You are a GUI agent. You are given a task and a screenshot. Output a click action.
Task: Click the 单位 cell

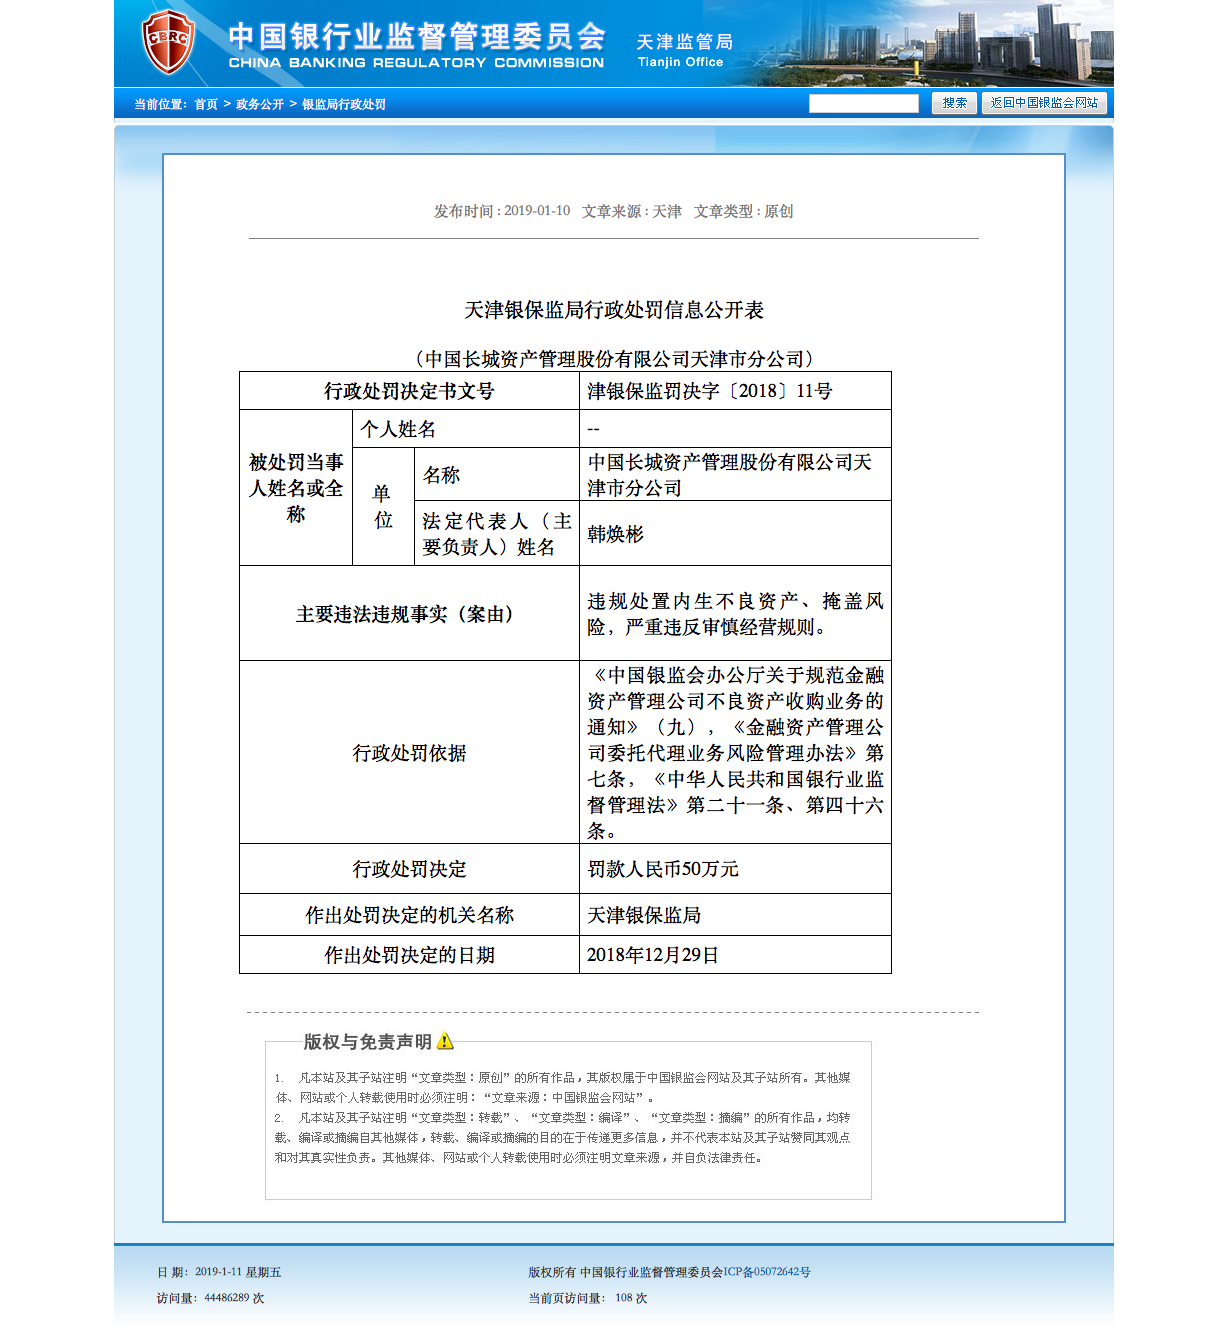pyautogui.click(x=383, y=507)
